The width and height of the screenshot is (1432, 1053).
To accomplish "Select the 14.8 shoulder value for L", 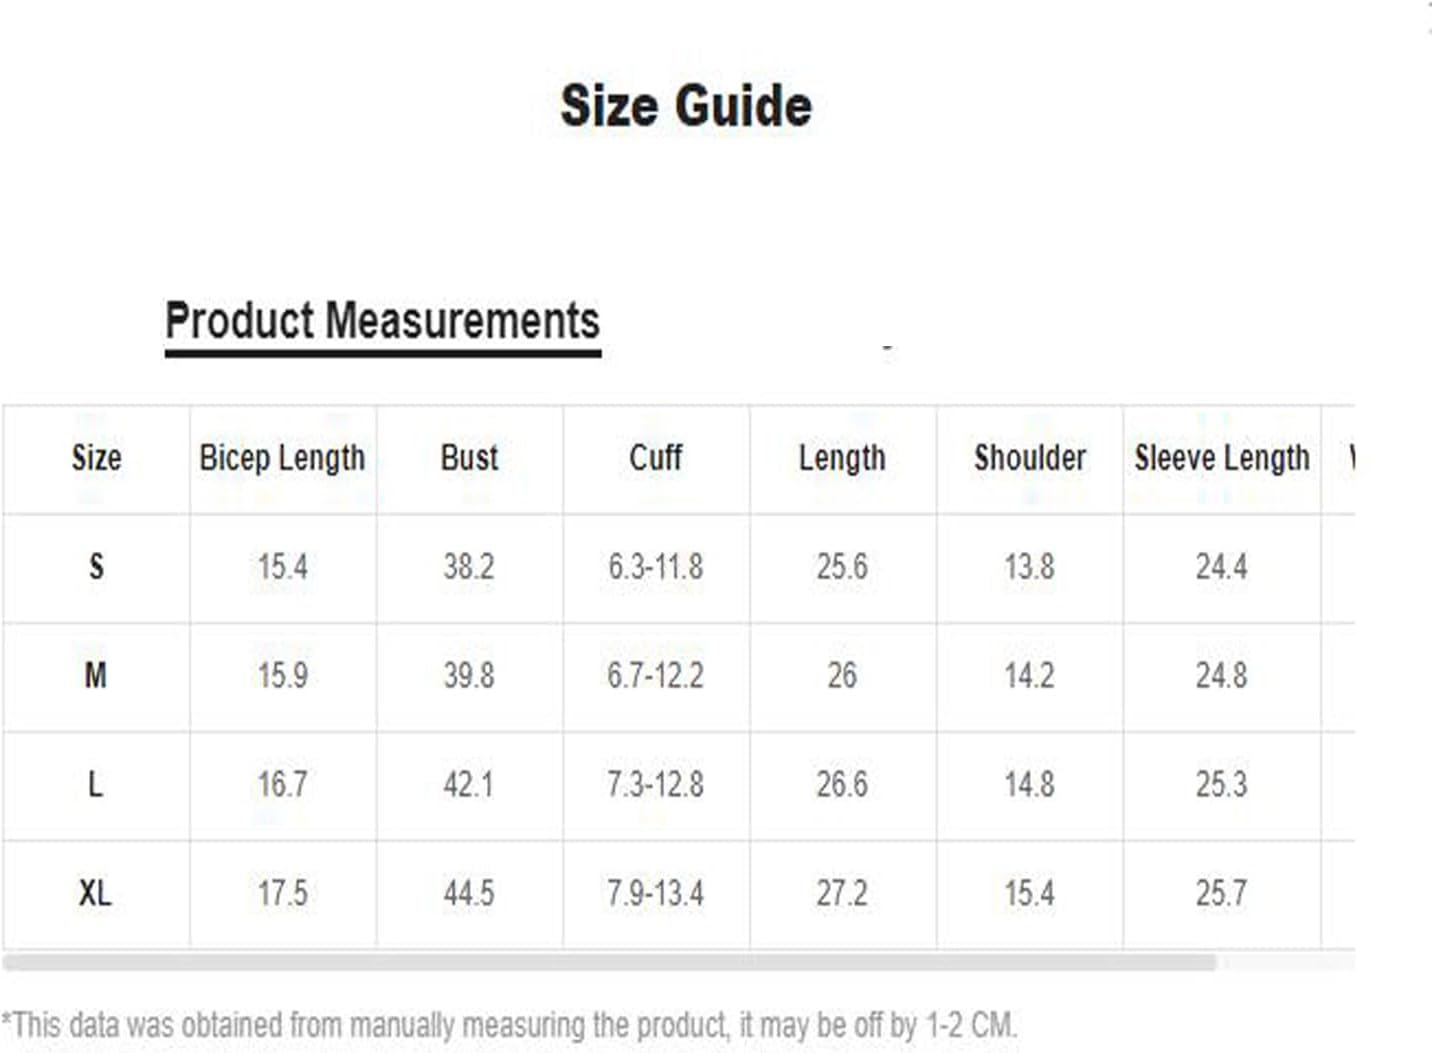I will click(x=1030, y=784).
